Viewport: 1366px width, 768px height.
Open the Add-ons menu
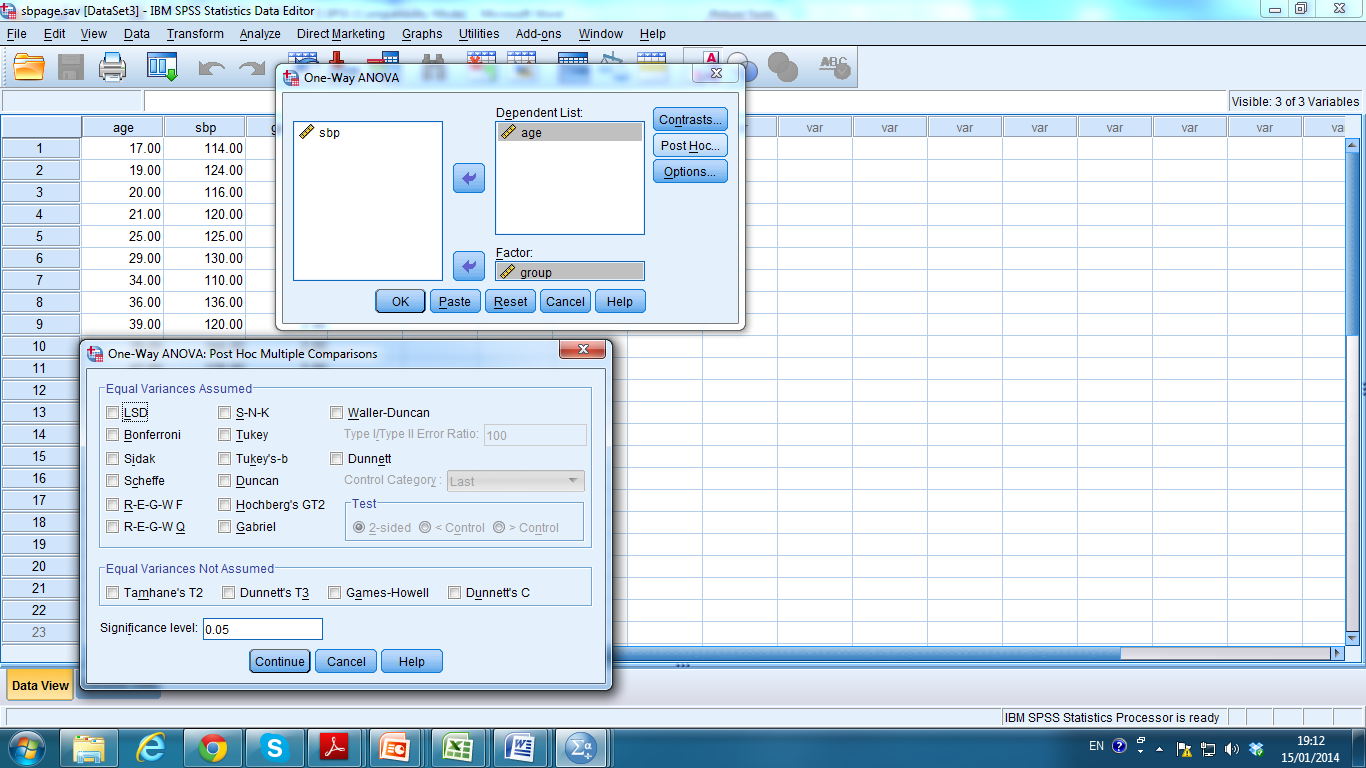click(x=539, y=33)
